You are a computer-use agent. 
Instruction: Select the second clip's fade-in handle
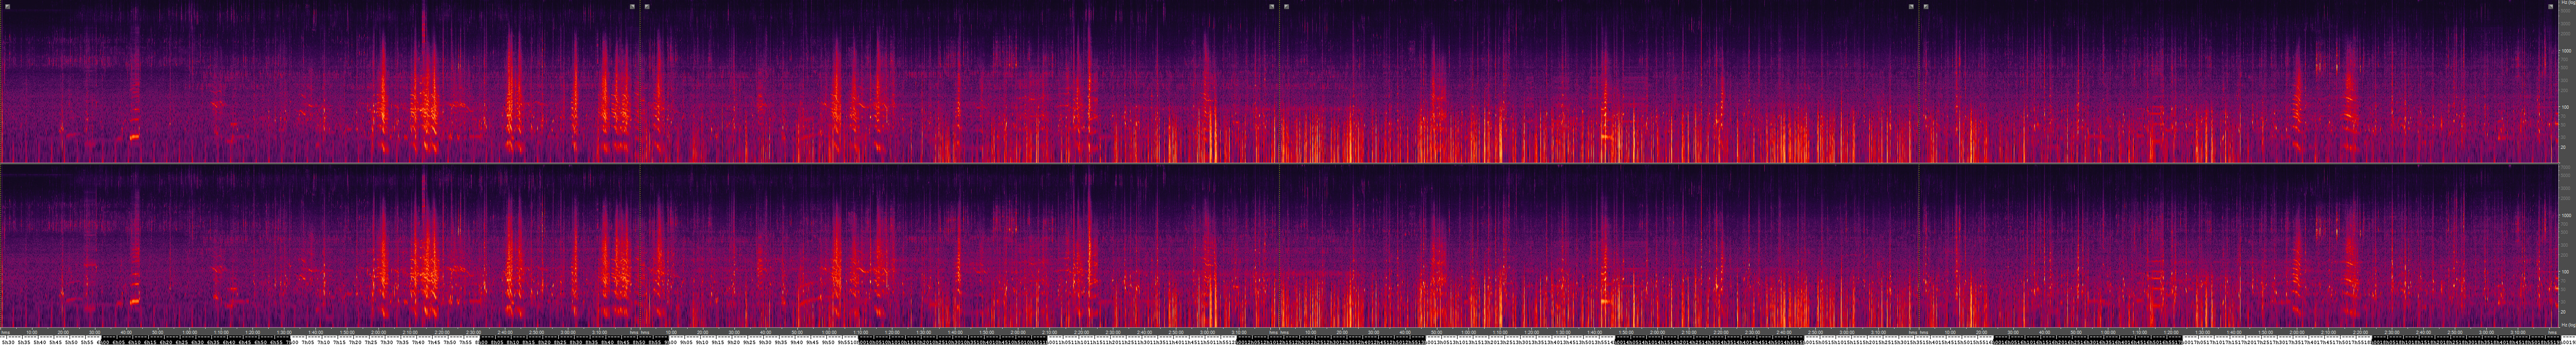(x=647, y=6)
